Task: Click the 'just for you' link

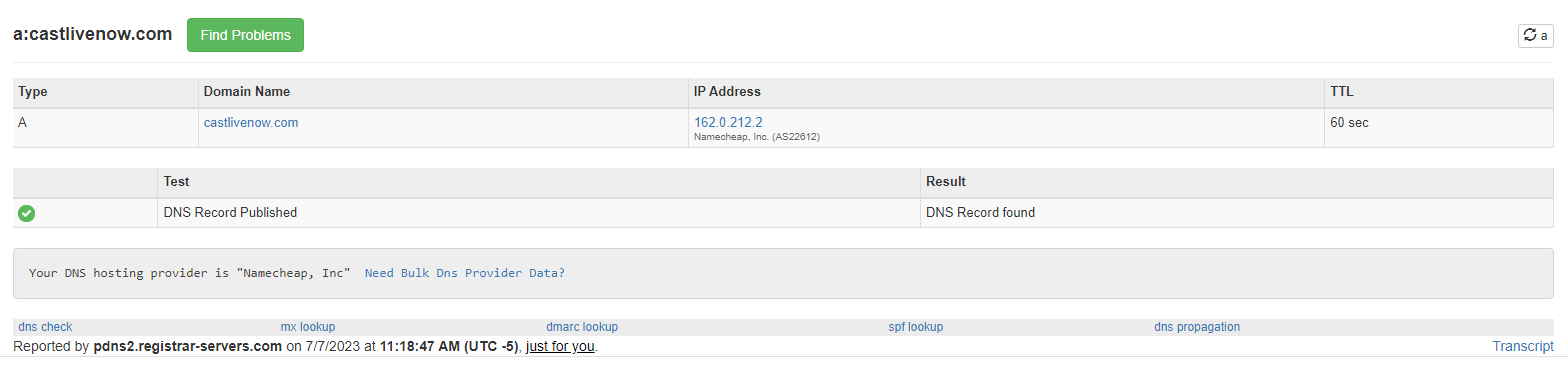Action: coord(560,346)
